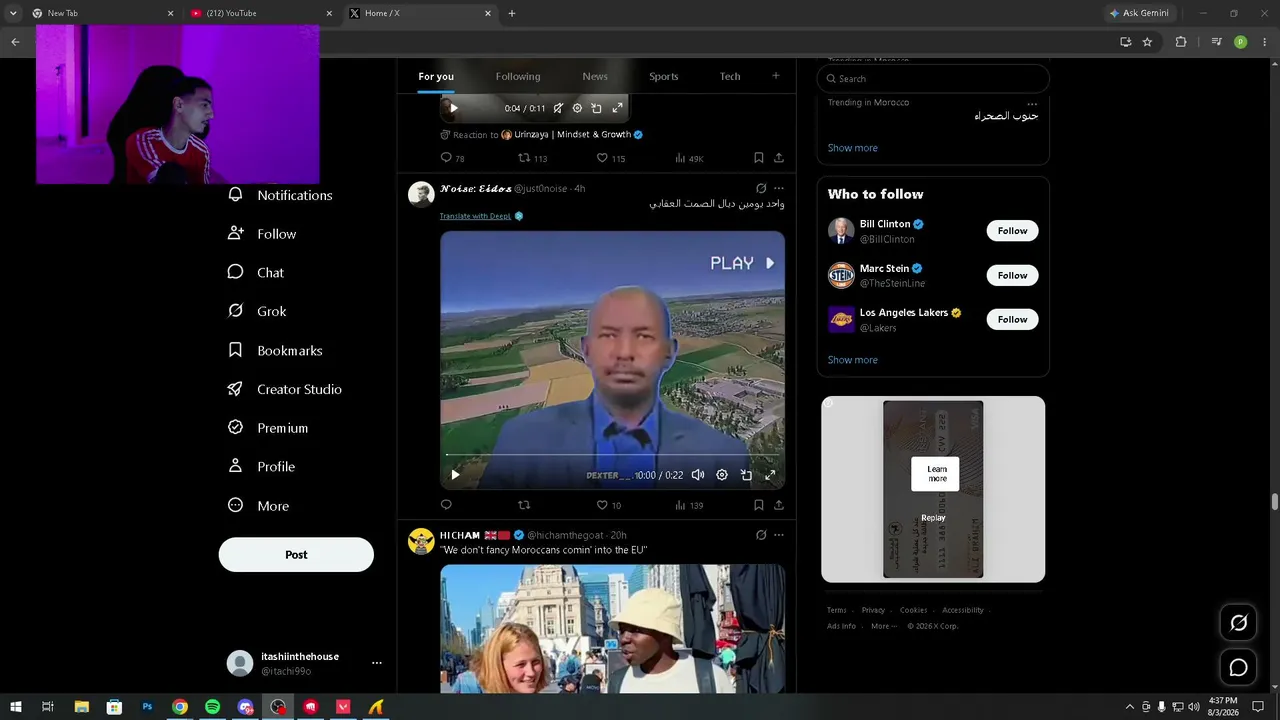Open Microsoft Store from the taskbar
The height and width of the screenshot is (720, 1280).
tap(114, 707)
